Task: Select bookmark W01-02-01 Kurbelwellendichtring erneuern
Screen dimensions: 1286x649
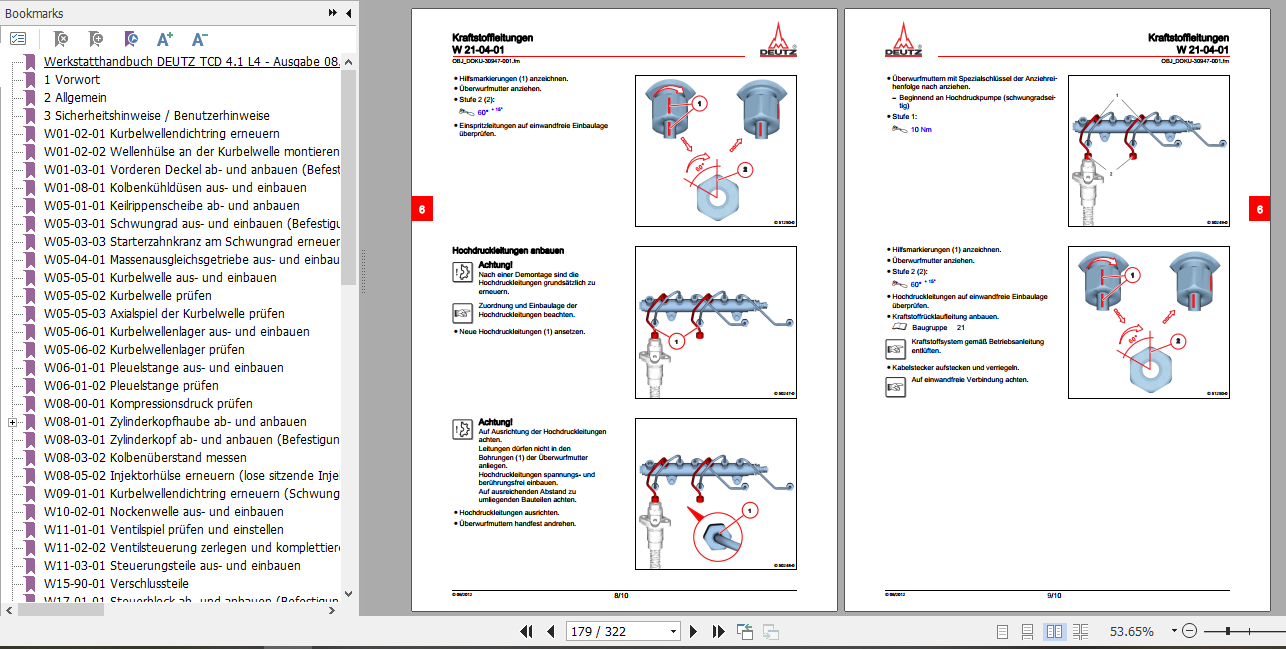Action: click(162, 133)
